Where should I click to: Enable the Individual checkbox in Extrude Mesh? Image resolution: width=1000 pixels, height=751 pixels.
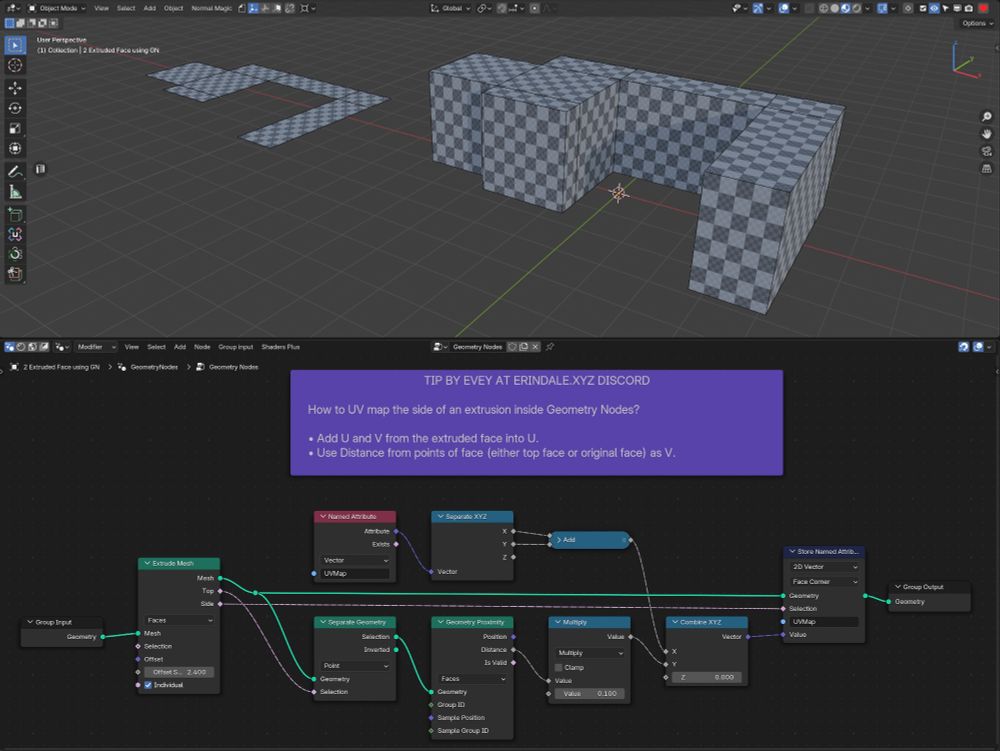pyautogui.click(x=148, y=684)
